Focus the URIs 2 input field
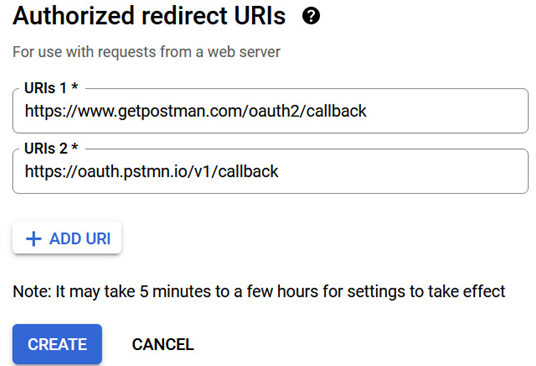The width and height of the screenshot is (536, 366). pos(270,171)
